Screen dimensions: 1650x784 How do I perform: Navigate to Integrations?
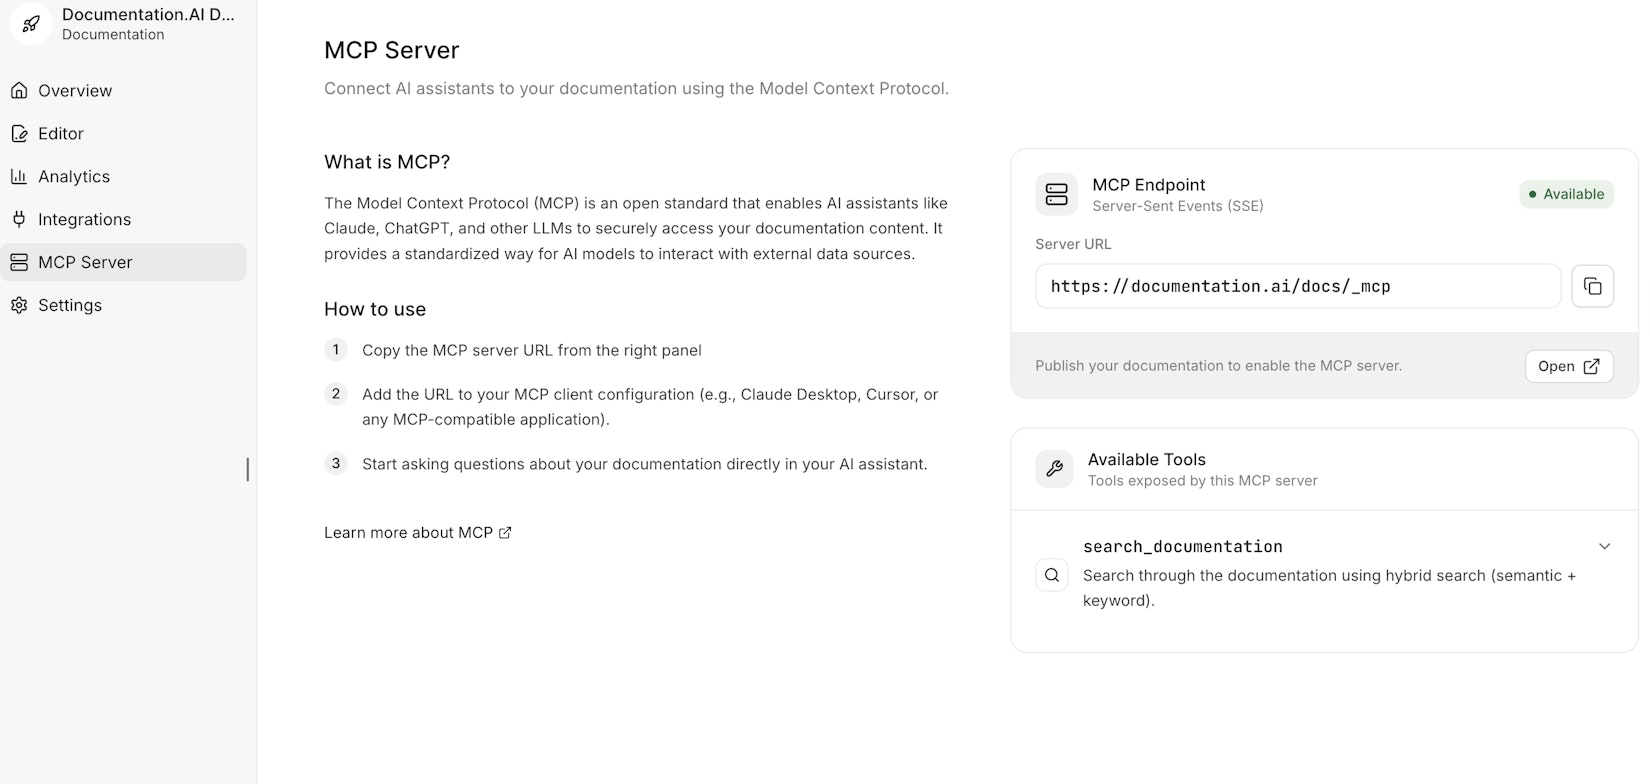coord(84,220)
